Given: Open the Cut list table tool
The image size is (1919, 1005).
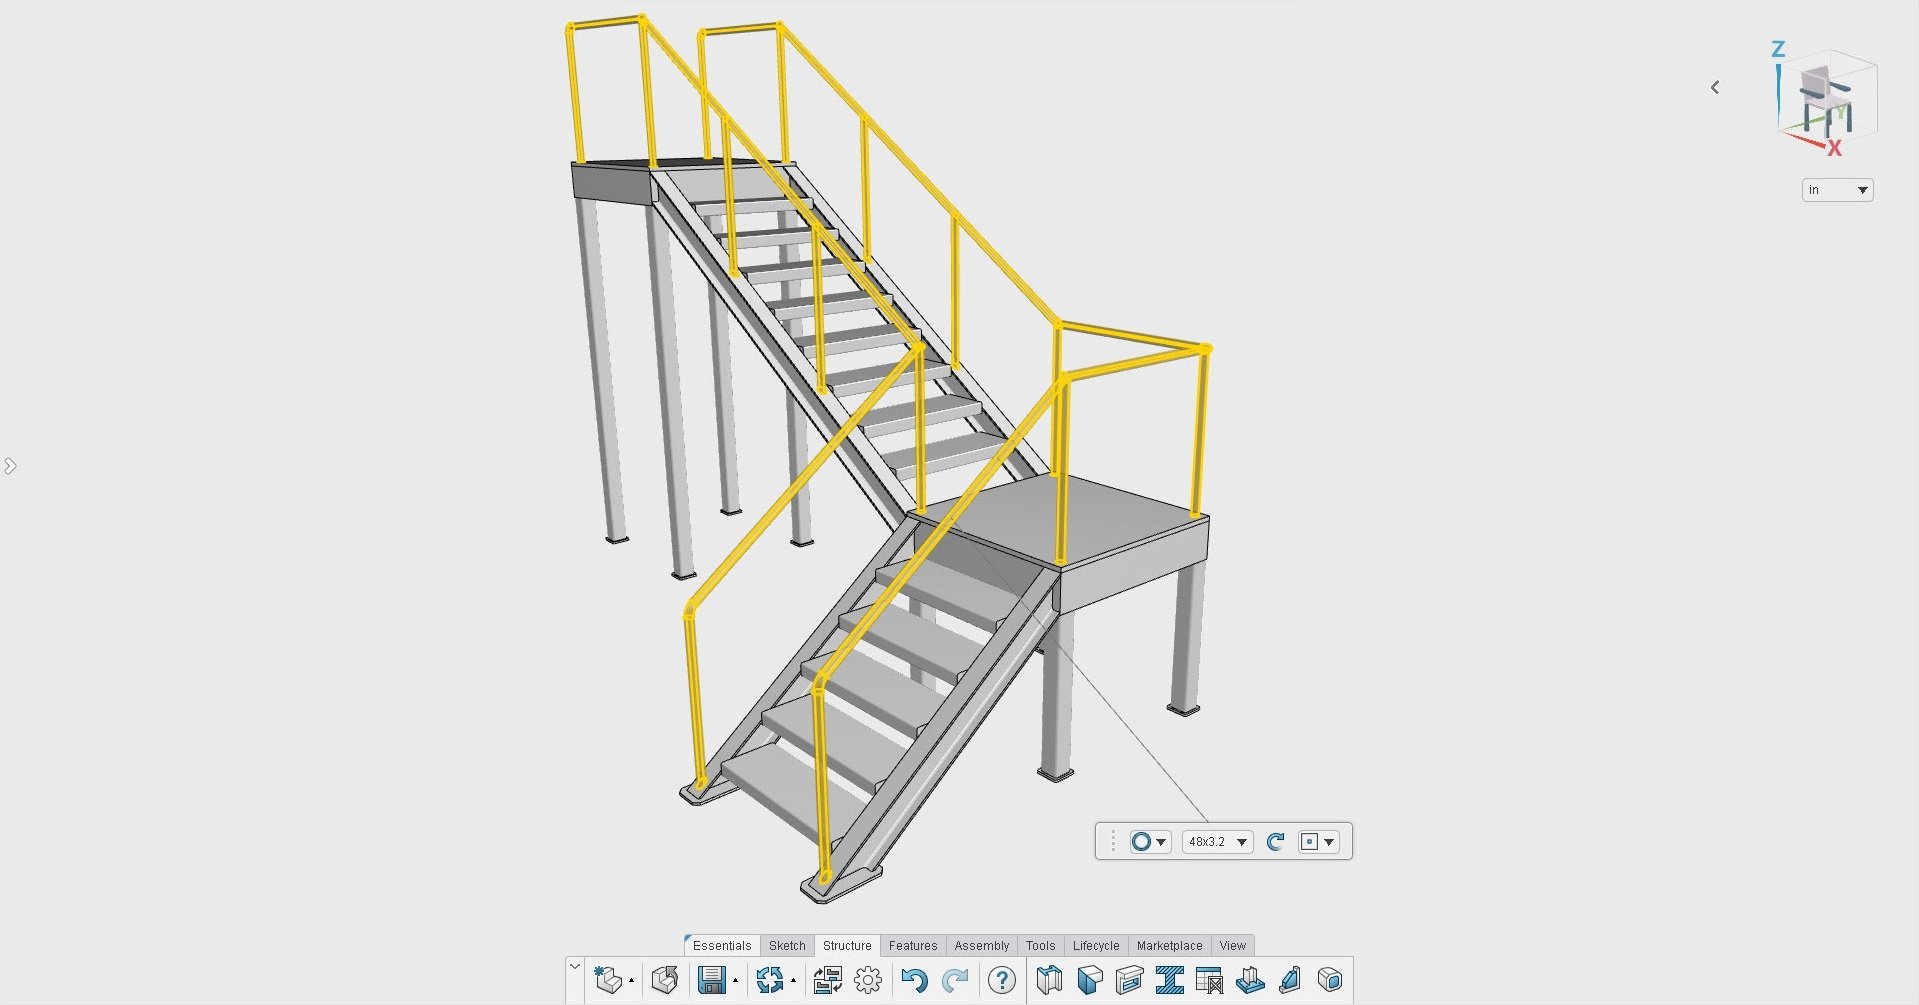Looking at the screenshot, I should (1210, 980).
